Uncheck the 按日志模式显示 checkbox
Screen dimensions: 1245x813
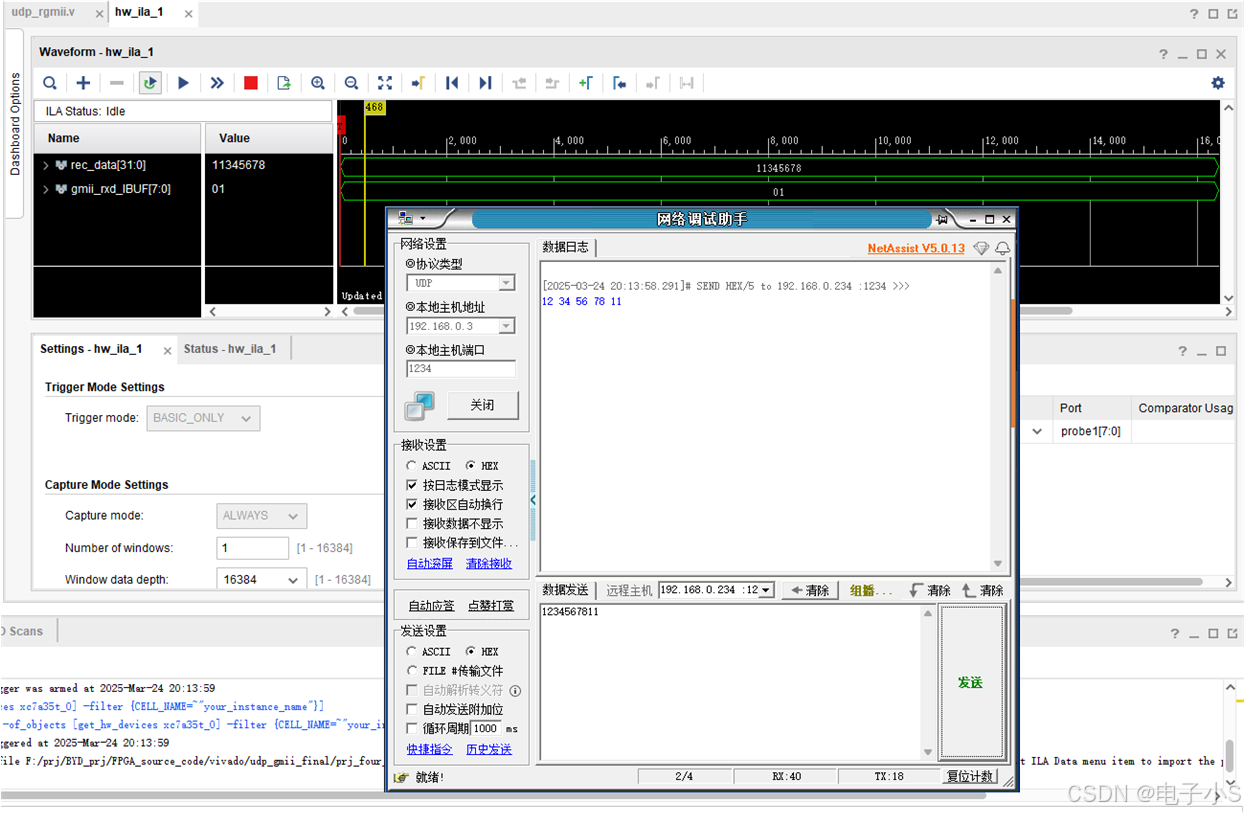click(412, 485)
